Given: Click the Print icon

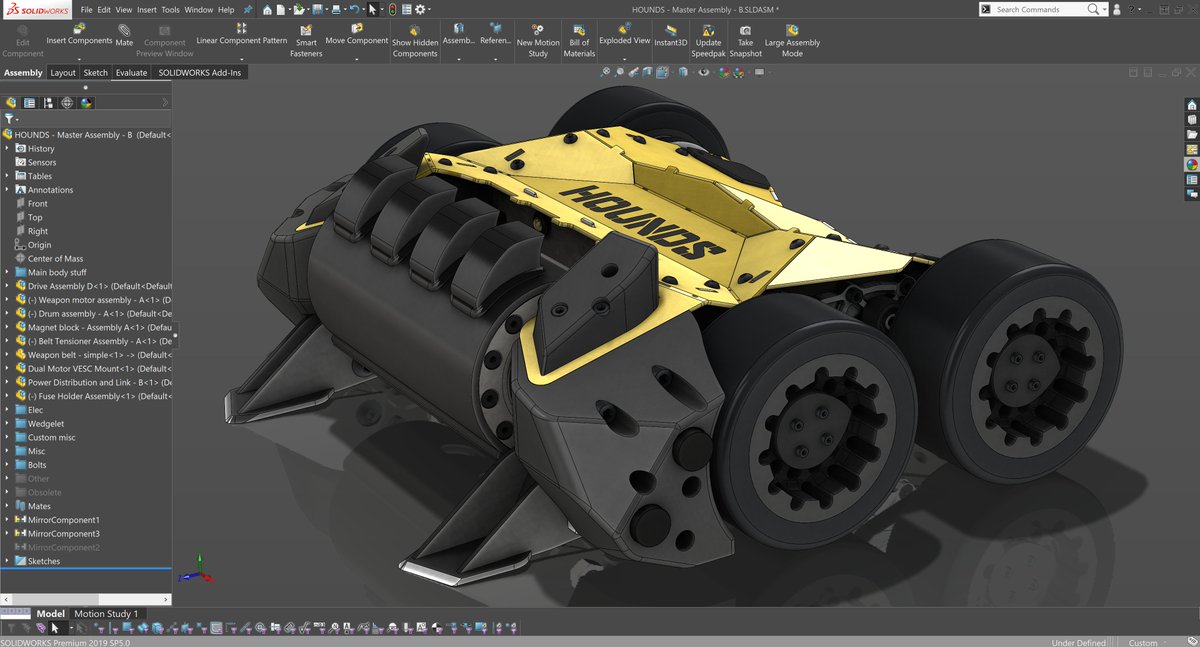Looking at the screenshot, I should tap(337, 9).
